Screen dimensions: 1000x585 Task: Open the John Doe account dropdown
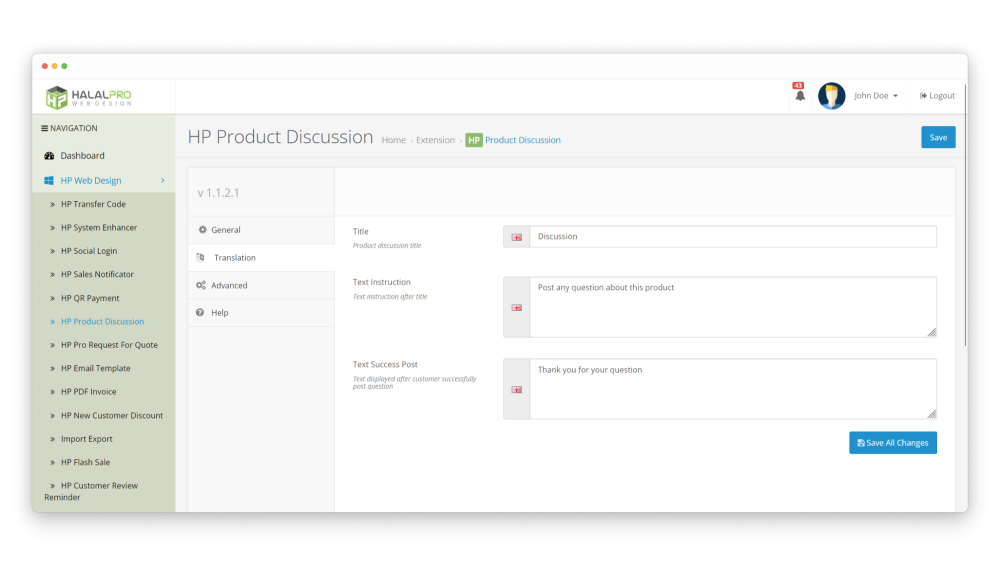point(875,96)
